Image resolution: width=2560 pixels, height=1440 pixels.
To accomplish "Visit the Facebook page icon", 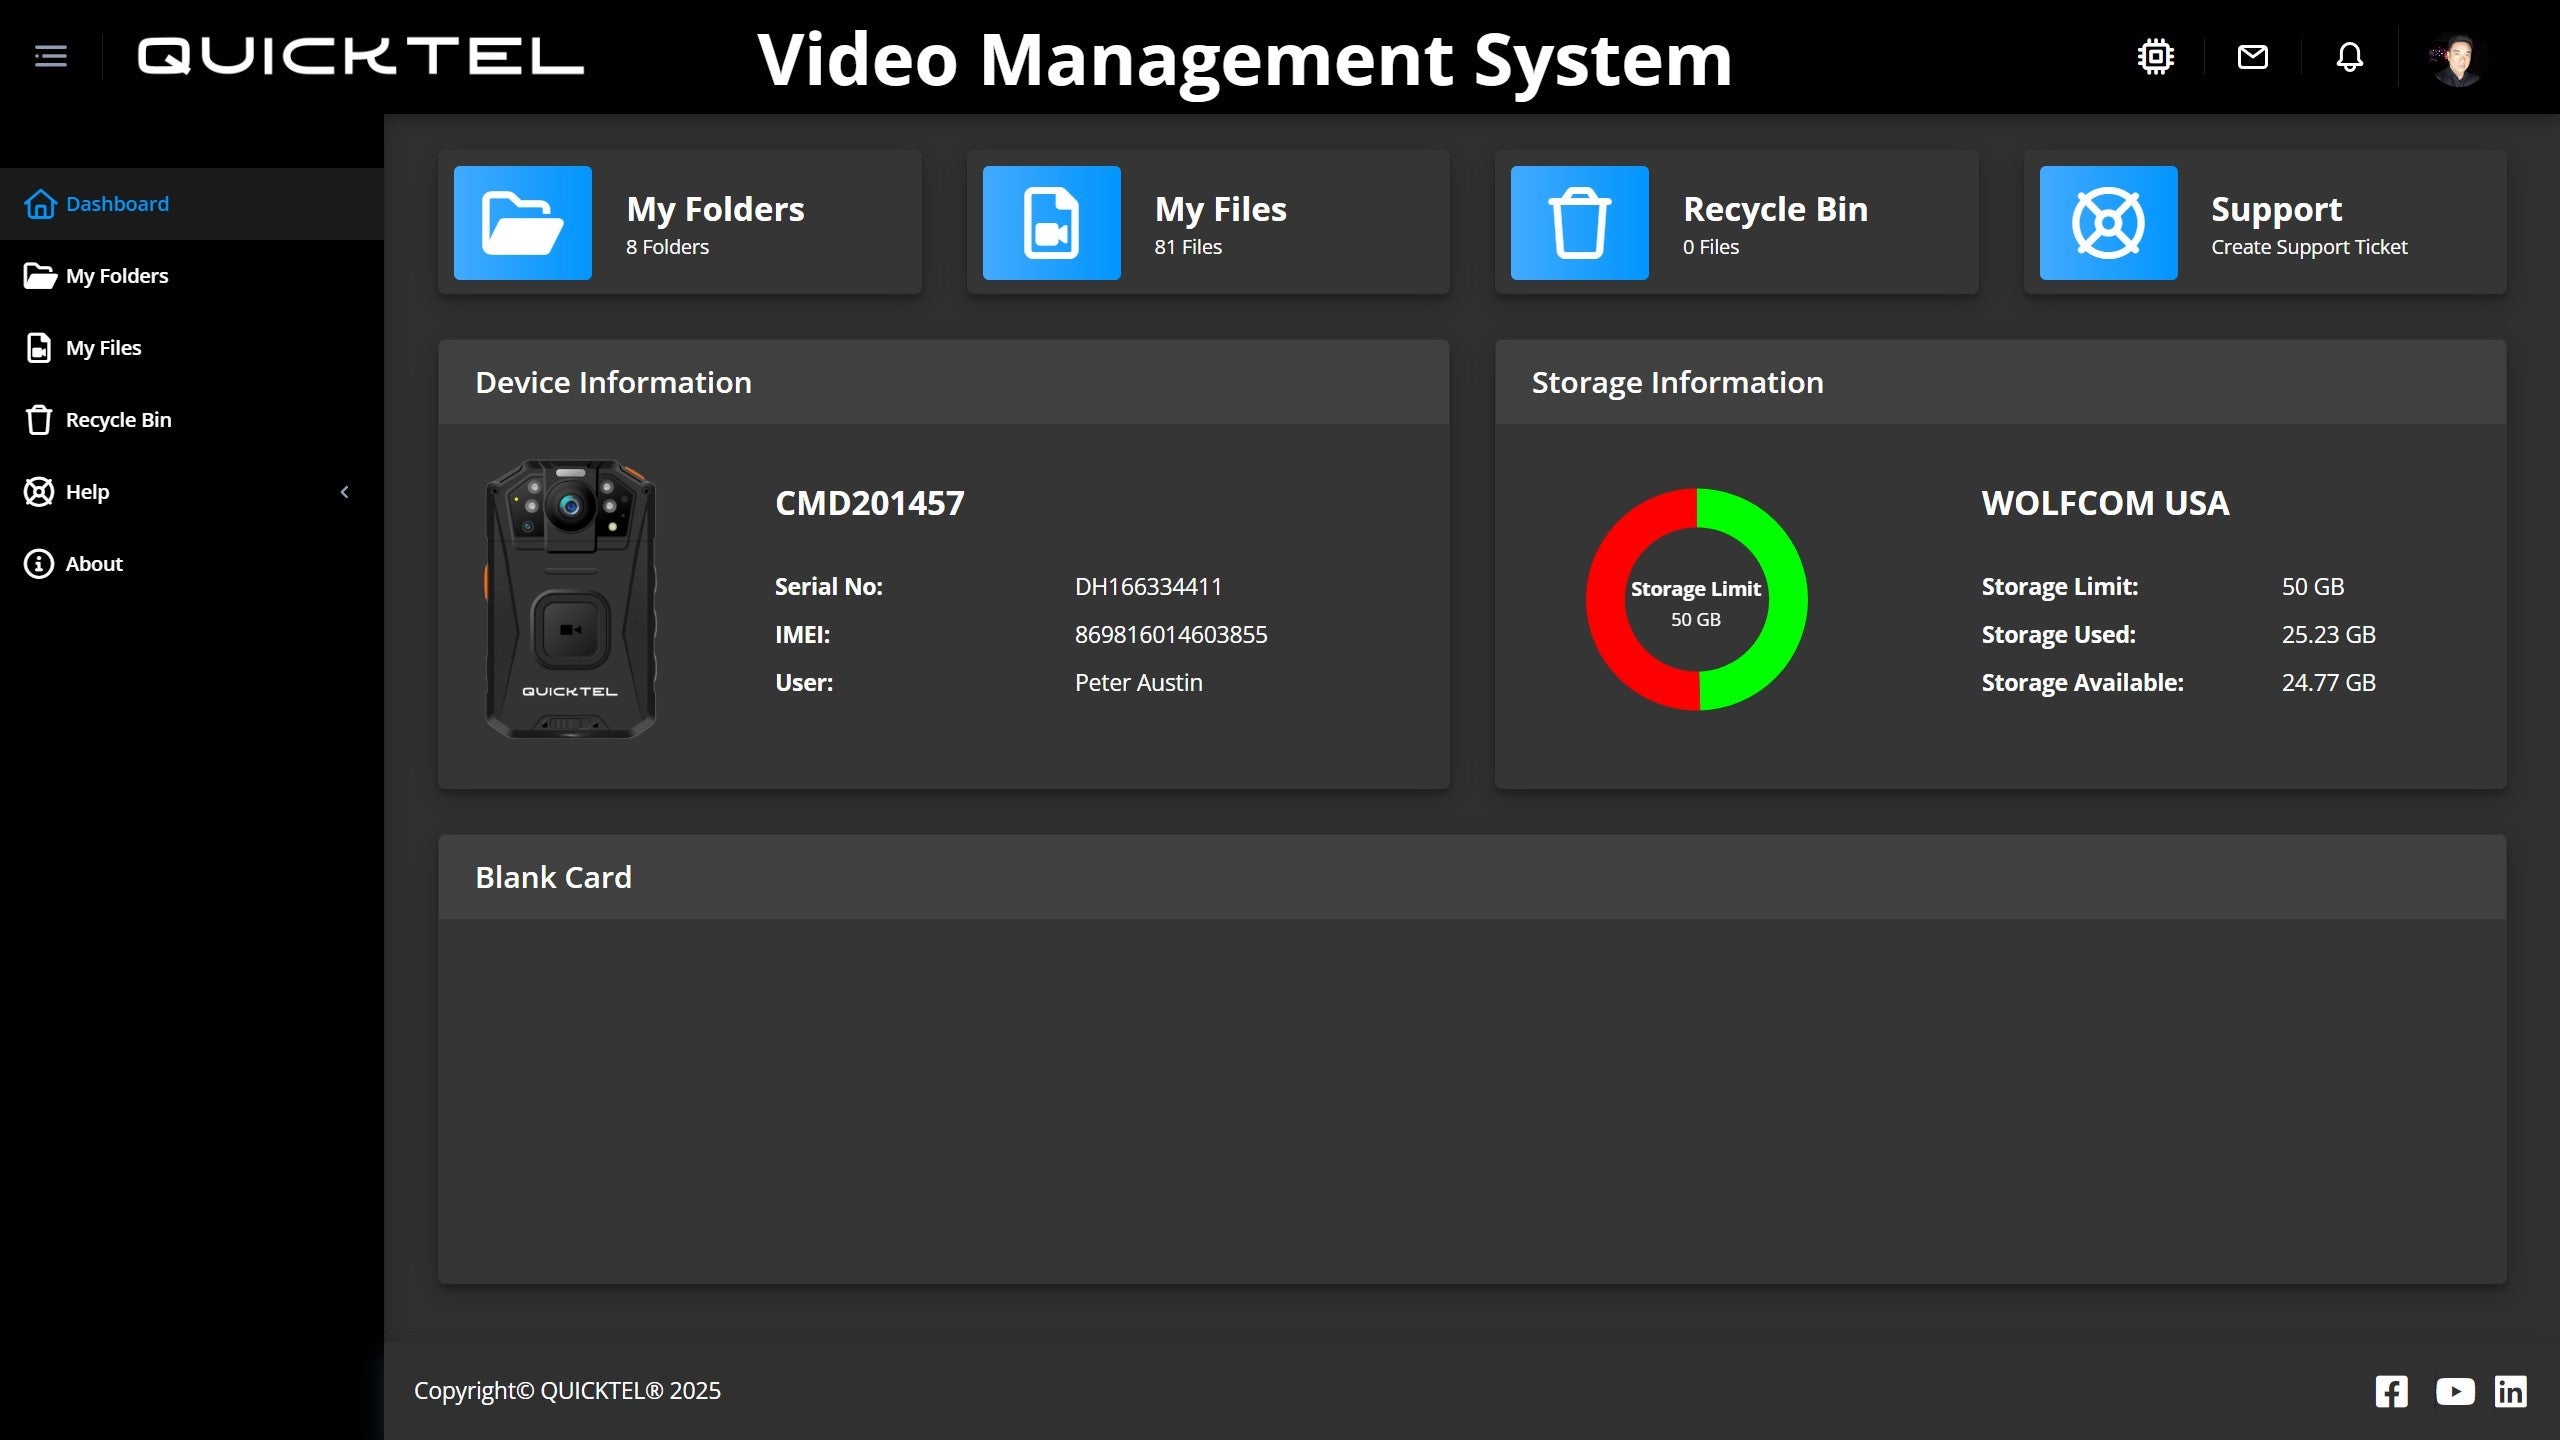I will [x=2391, y=1391].
